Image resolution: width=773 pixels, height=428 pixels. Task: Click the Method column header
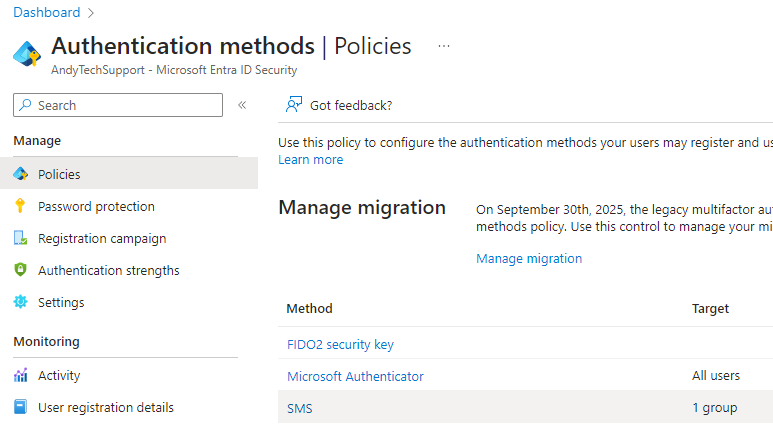(310, 309)
